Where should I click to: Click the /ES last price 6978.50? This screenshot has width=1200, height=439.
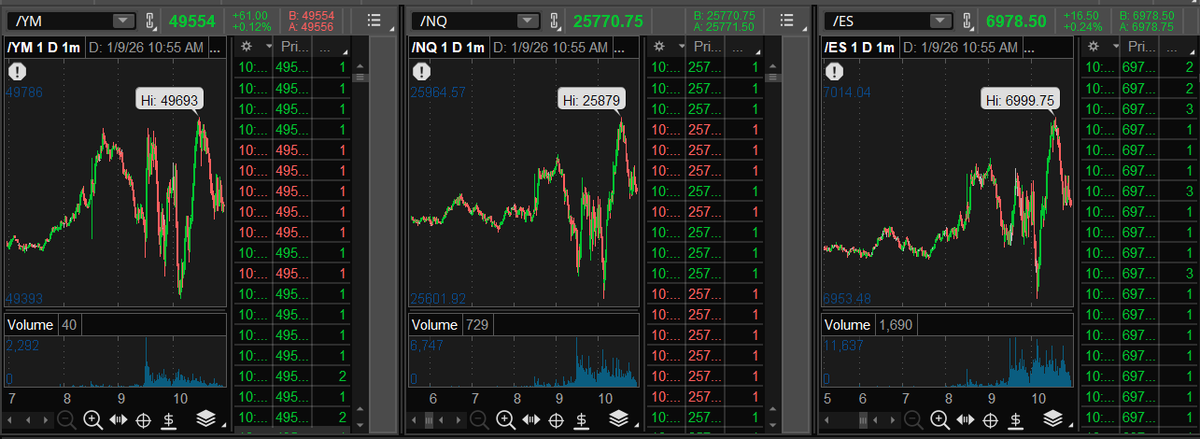click(1015, 21)
